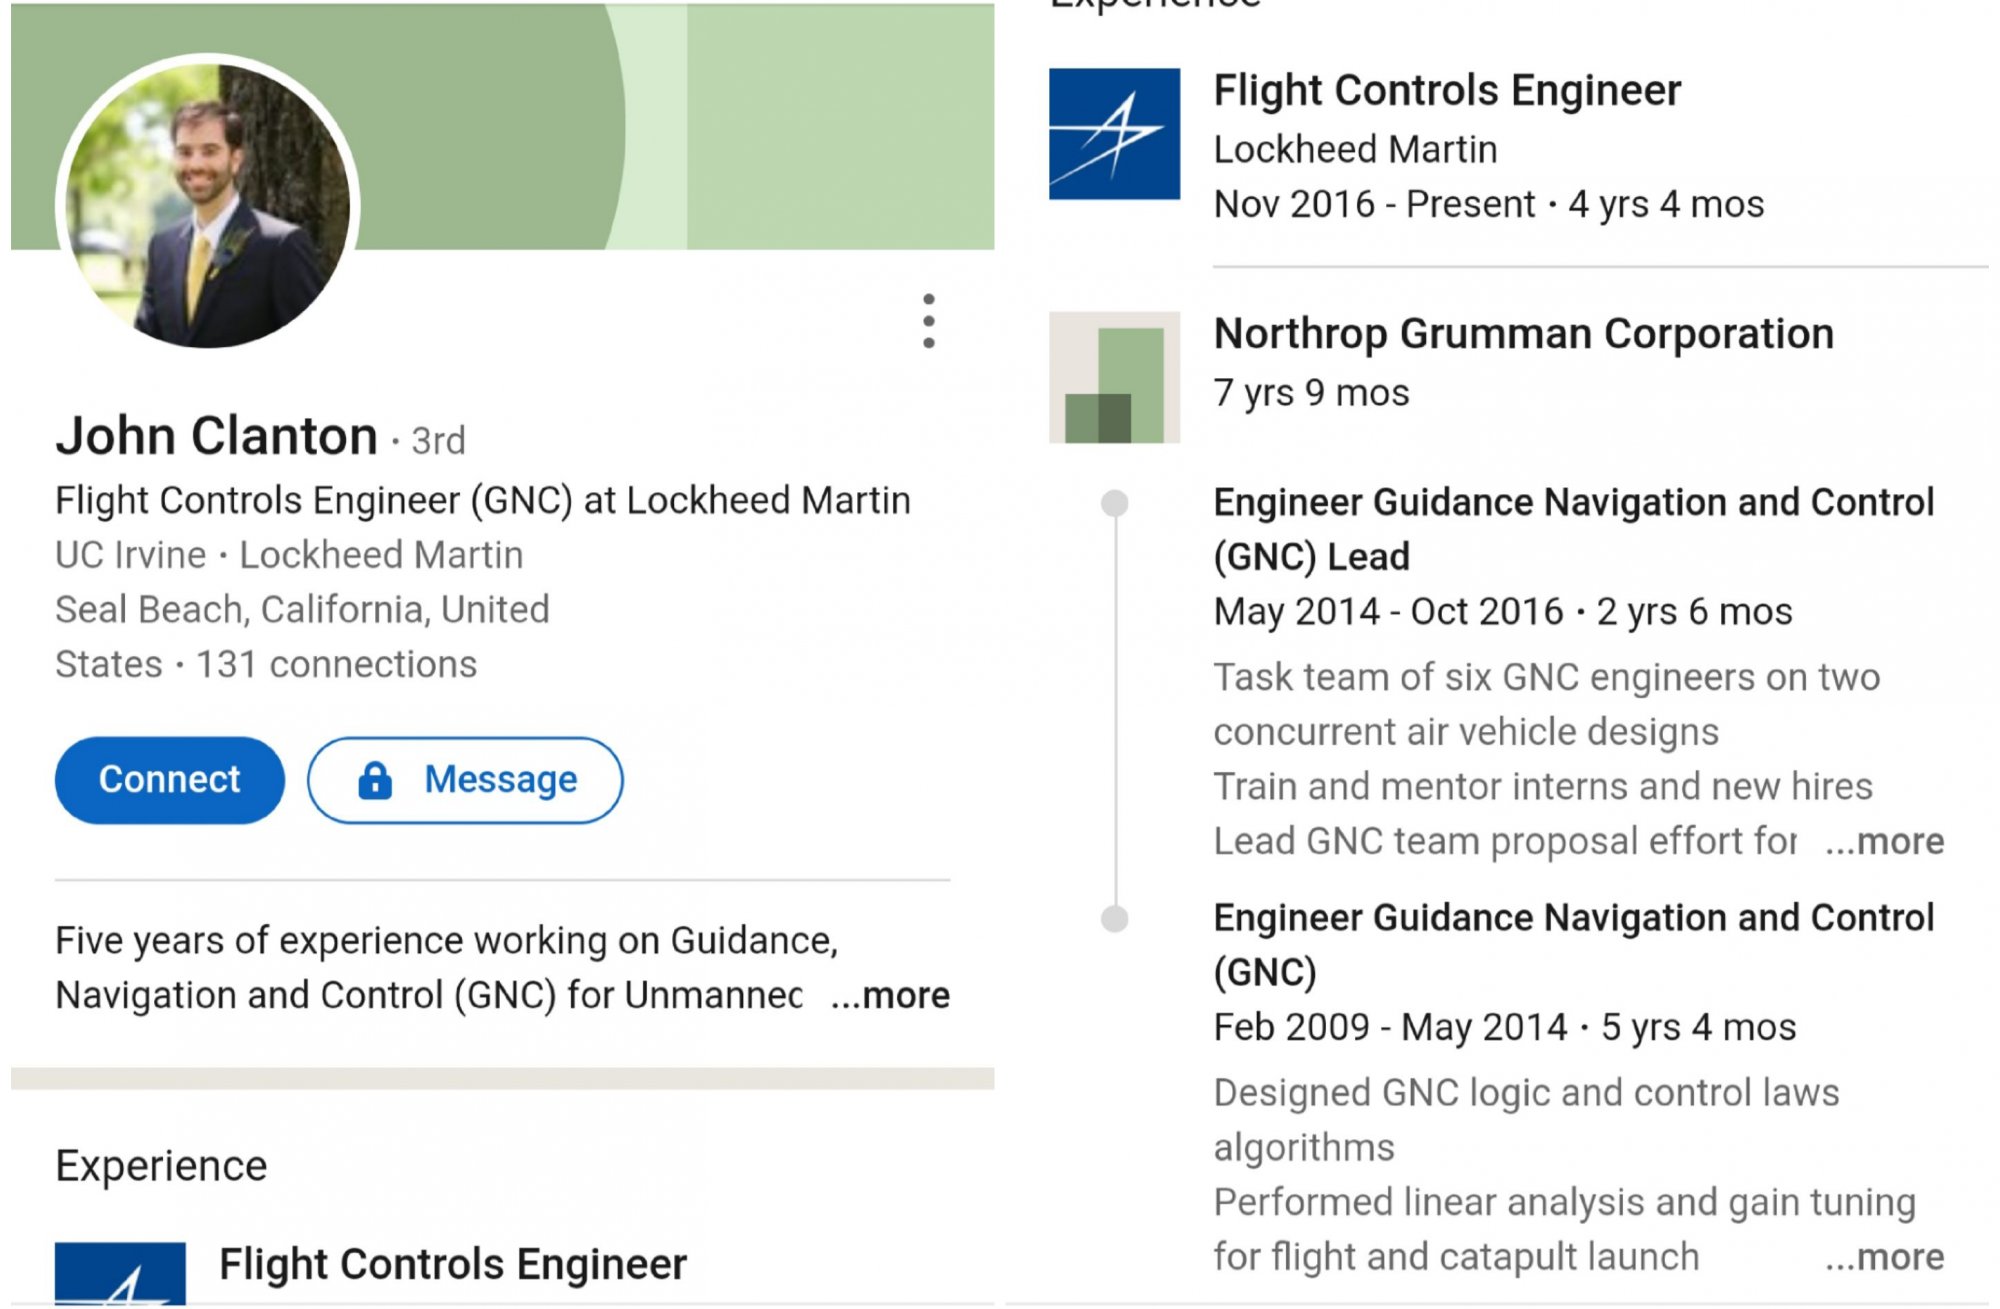Click 'Train and mentor interns and new hires'
The height and width of the screenshot is (1309, 2000).
1543,786
